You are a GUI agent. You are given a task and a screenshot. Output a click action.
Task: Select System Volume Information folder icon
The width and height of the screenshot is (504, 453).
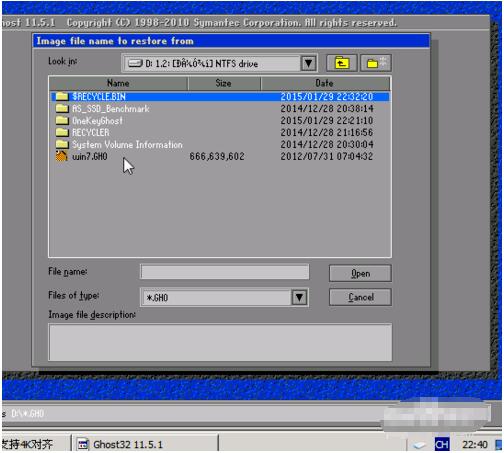62,144
